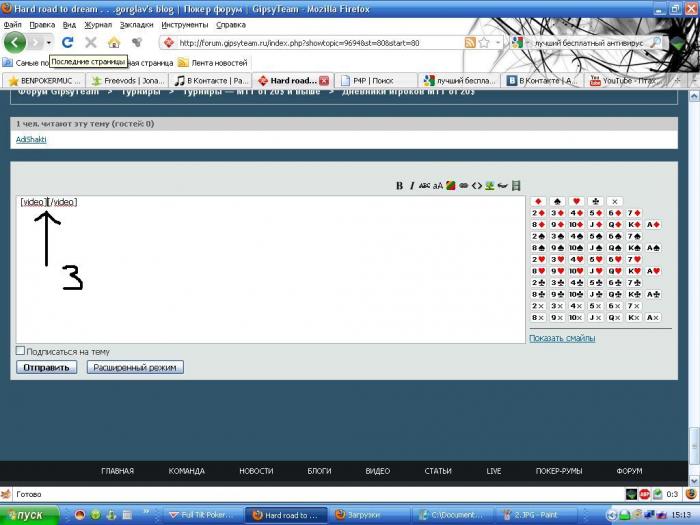Open the search engine chooser dropdown
700x525 pixels.
[x=527, y=43]
